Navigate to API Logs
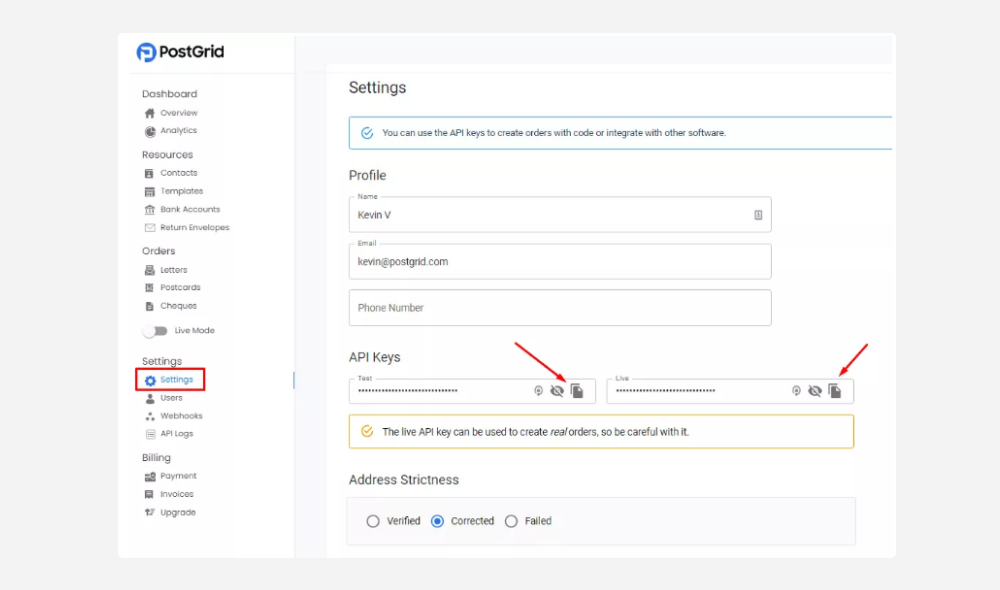Image resolution: width=1000 pixels, height=590 pixels. (x=176, y=434)
